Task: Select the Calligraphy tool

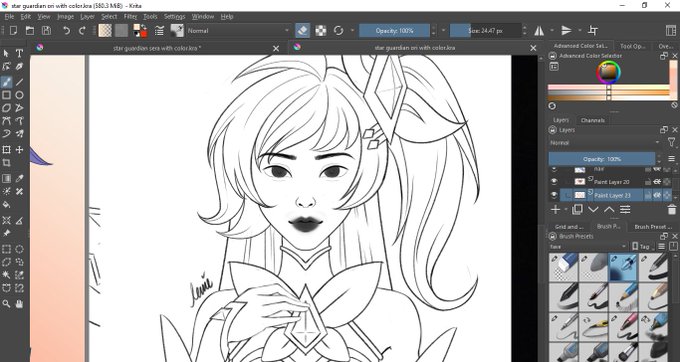Action: (20, 66)
